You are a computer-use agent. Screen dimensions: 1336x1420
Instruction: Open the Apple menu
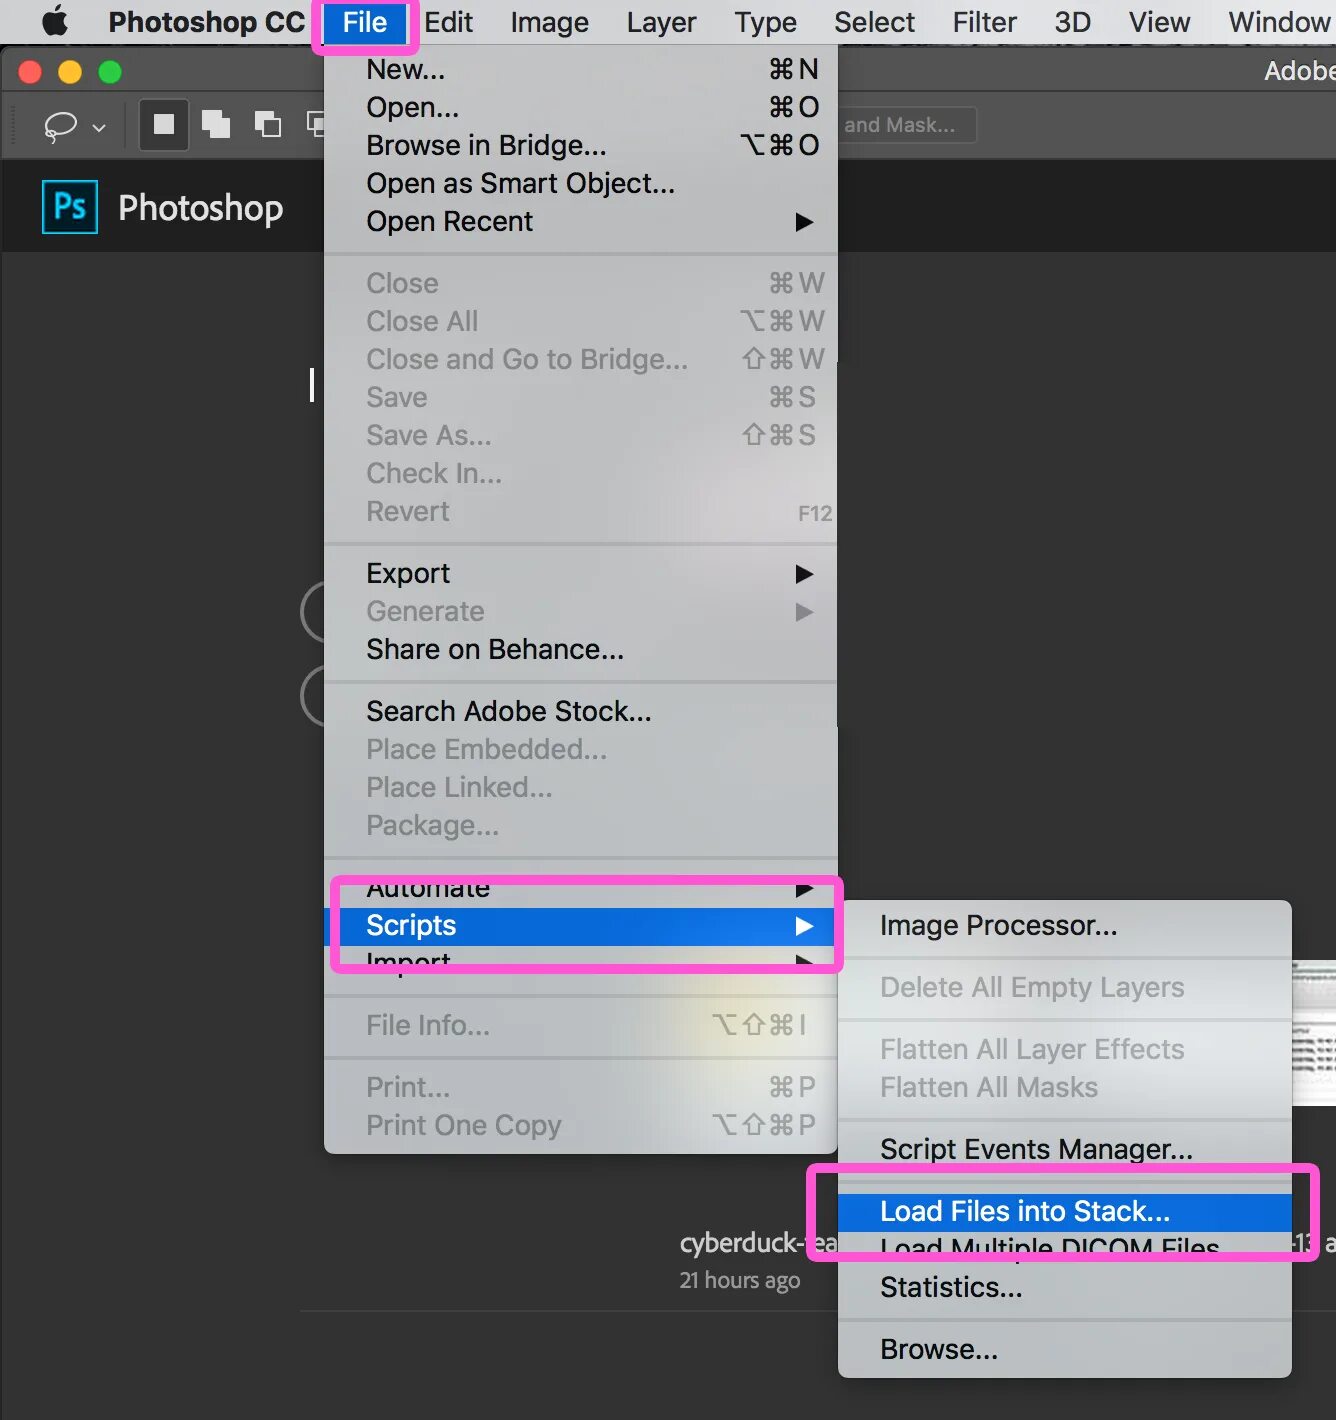tap(54, 21)
